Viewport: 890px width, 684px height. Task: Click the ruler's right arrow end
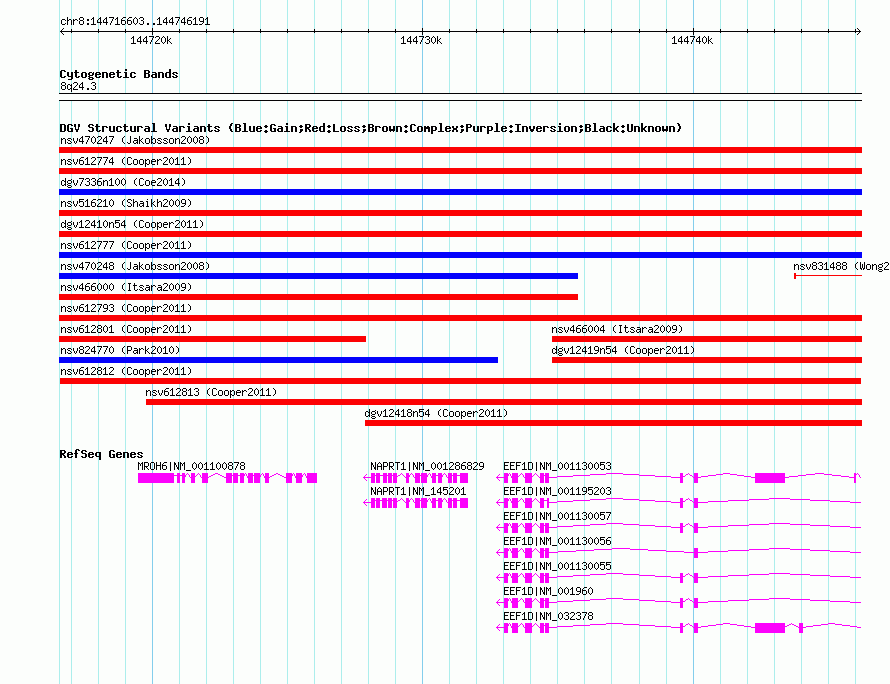point(858,31)
